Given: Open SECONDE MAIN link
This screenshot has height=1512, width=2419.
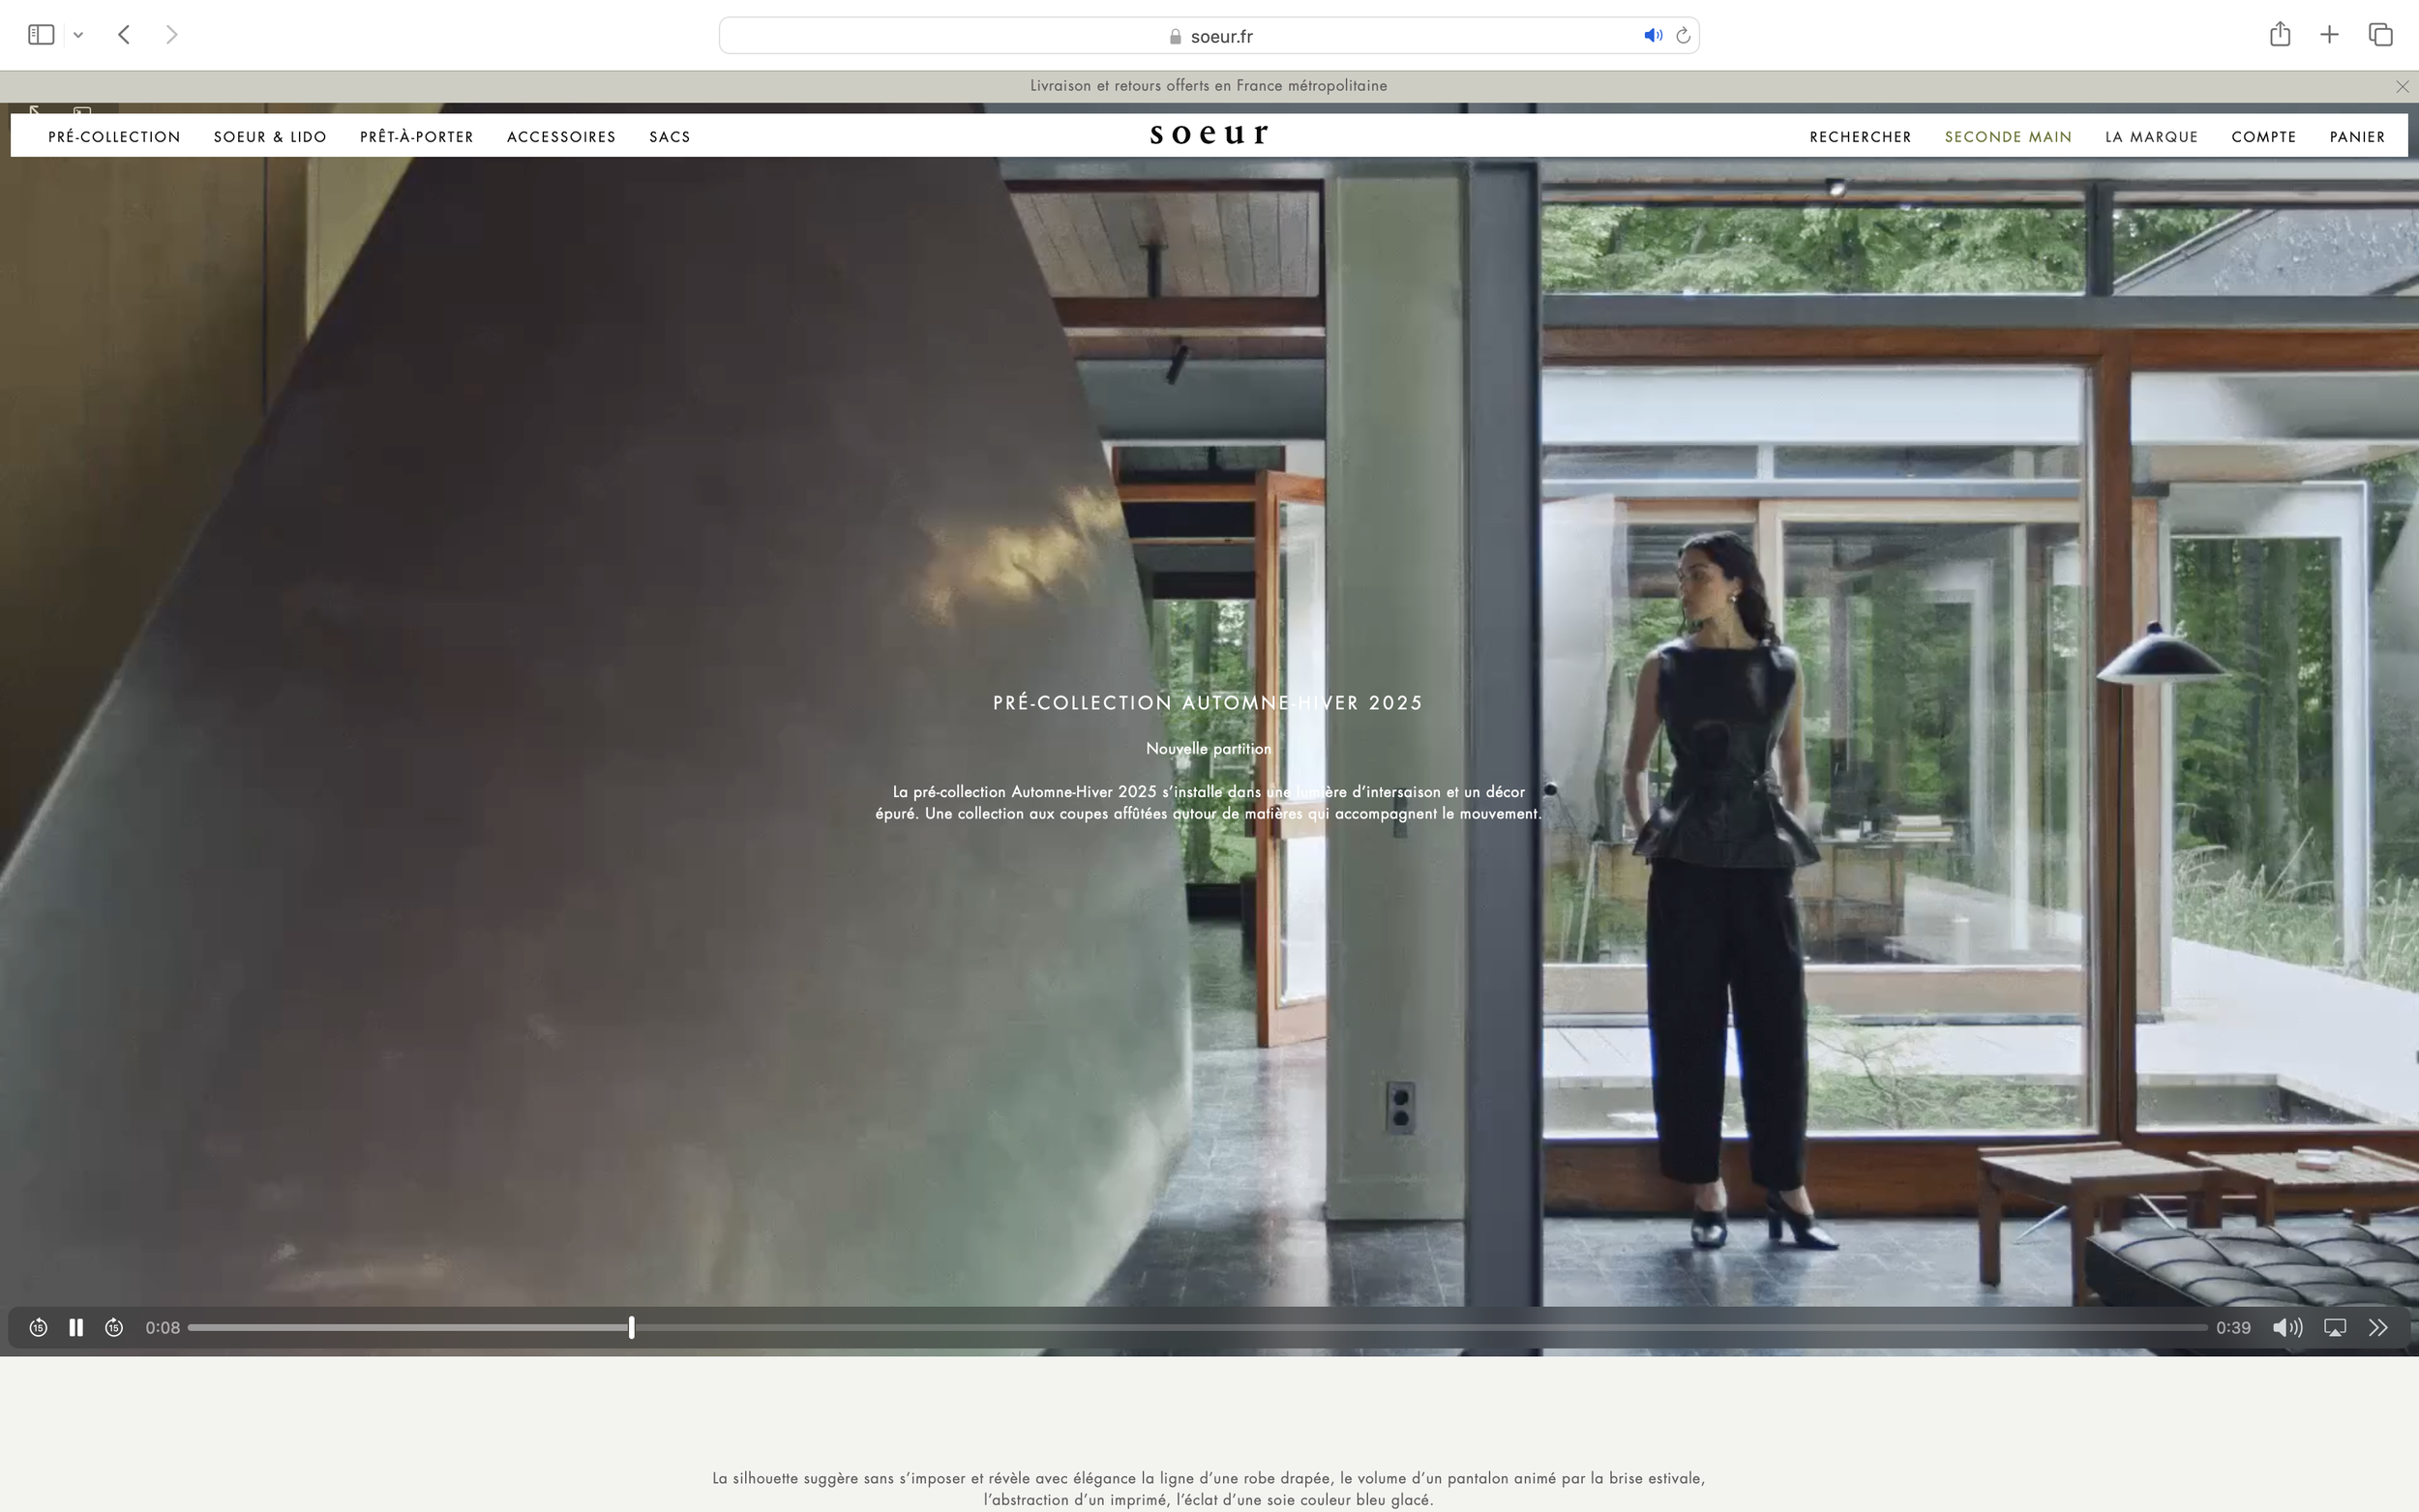Looking at the screenshot, I should pos(2007,137).
